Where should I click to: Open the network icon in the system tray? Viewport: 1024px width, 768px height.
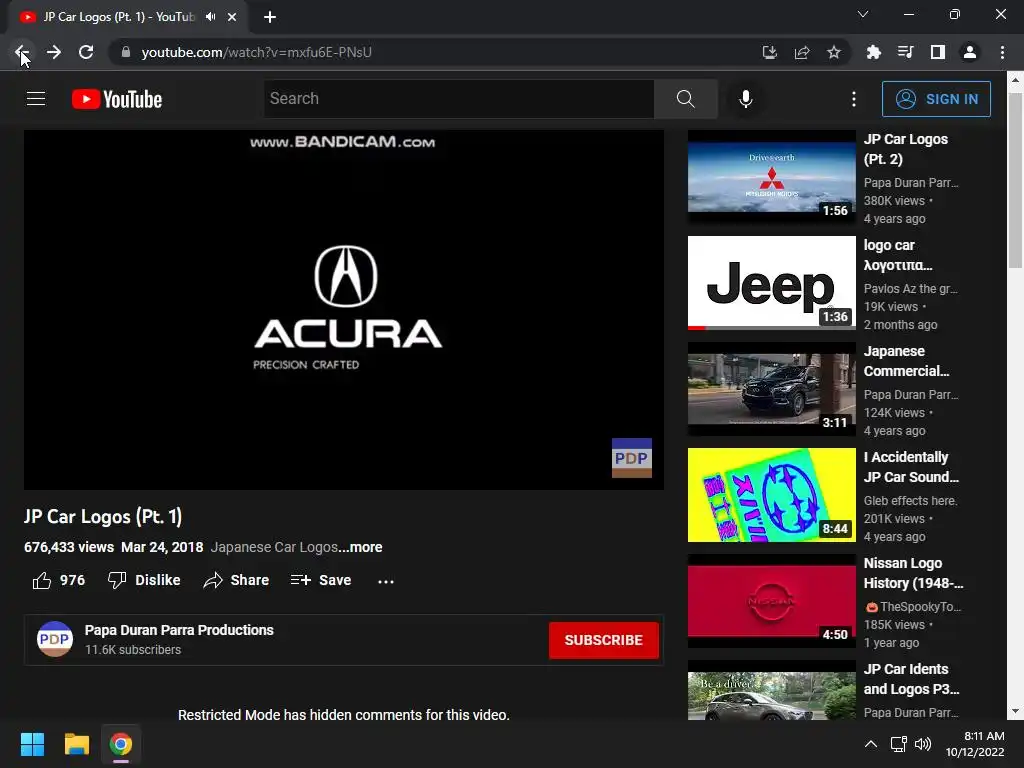(899, 744)
